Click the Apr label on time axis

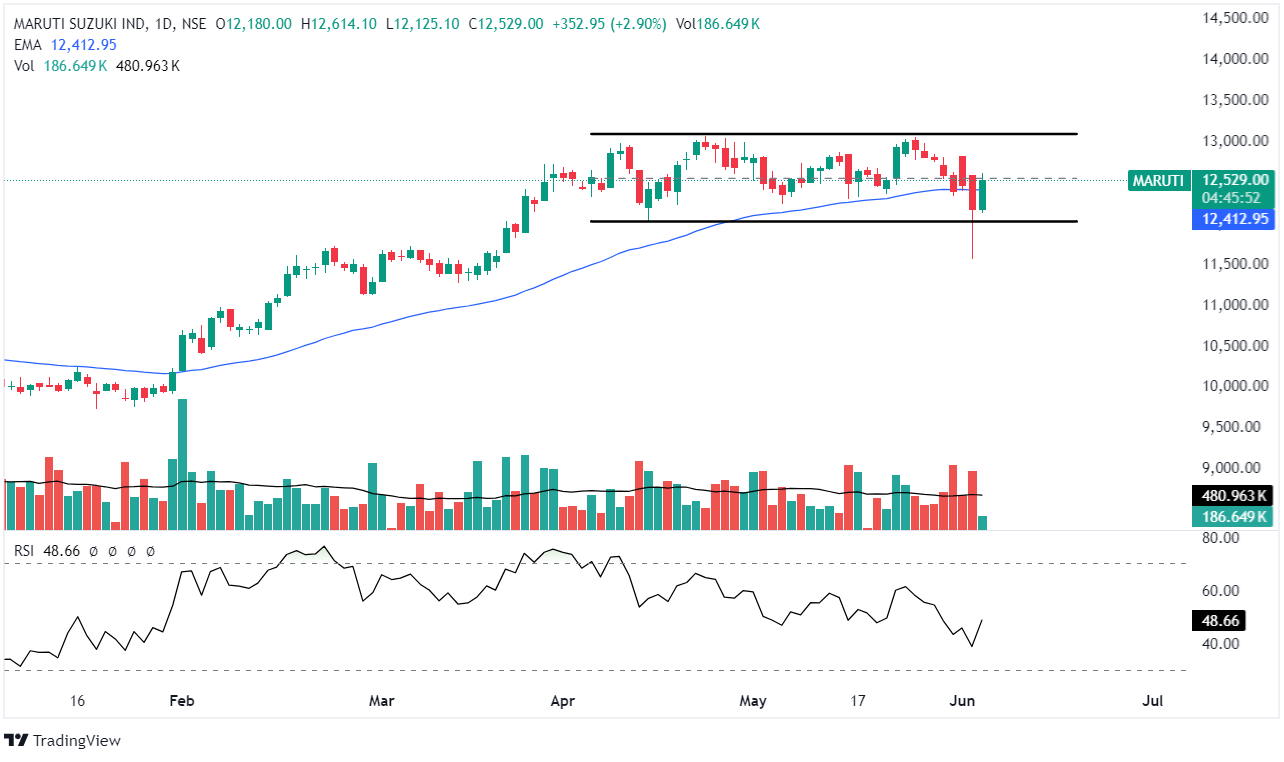click(561, 701)
